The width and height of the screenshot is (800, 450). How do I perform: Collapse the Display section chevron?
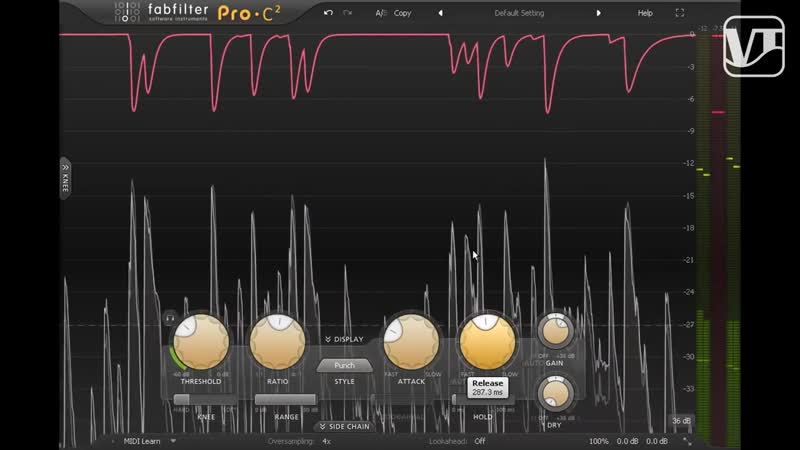click(343, 339)
